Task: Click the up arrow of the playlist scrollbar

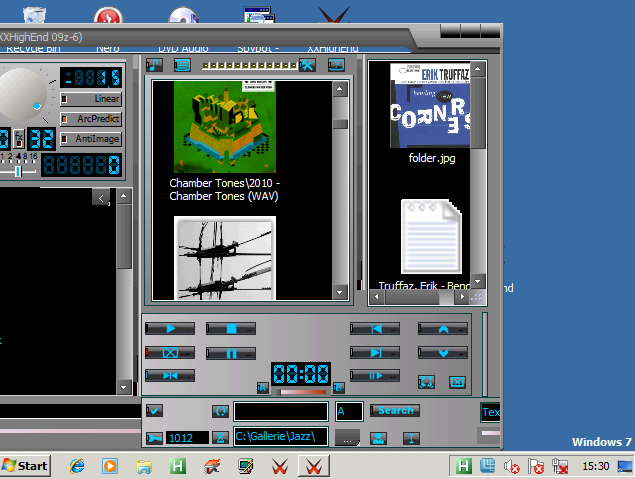Action: point(124,196)
